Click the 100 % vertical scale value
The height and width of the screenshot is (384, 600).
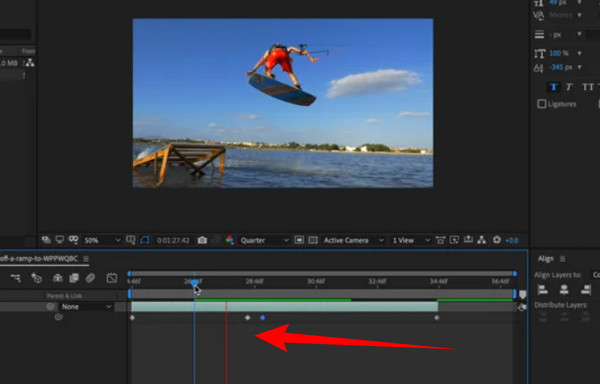point(559,53)
